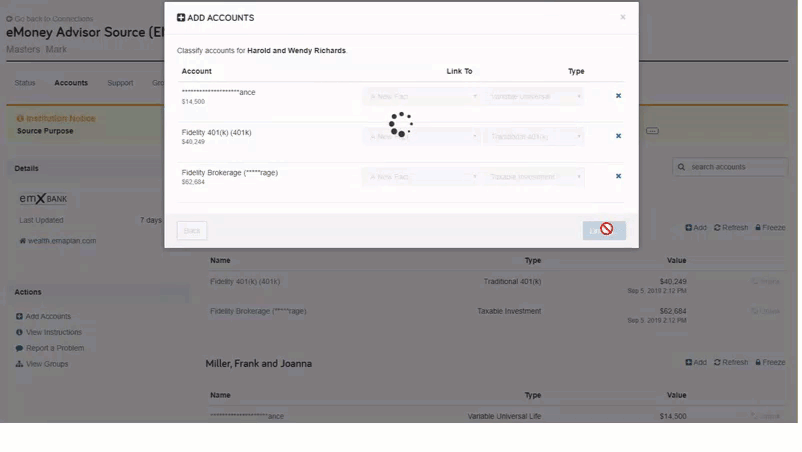The width and height of the screenshot is (802, 452).
Task: Click the ellipsis button in the notice bar
Action: pos(652,131)
